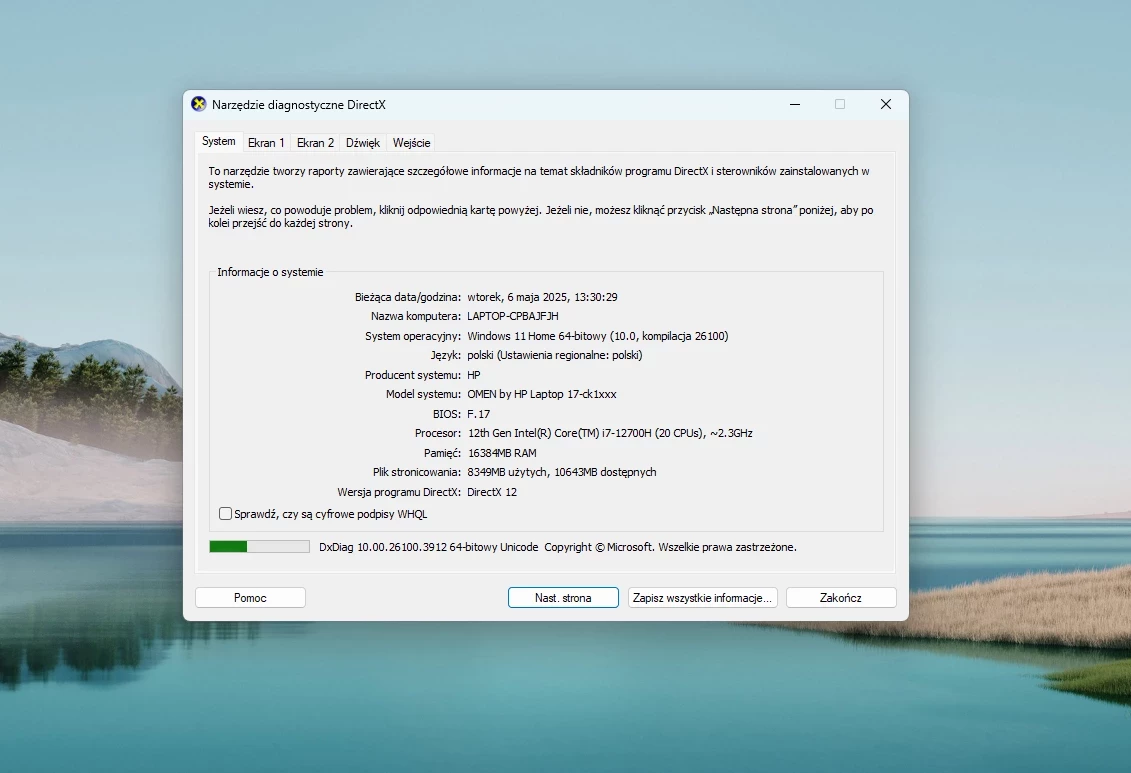Enable the WHQL digital signatures checkbox
1131x773 pixels.
(226, 513)
